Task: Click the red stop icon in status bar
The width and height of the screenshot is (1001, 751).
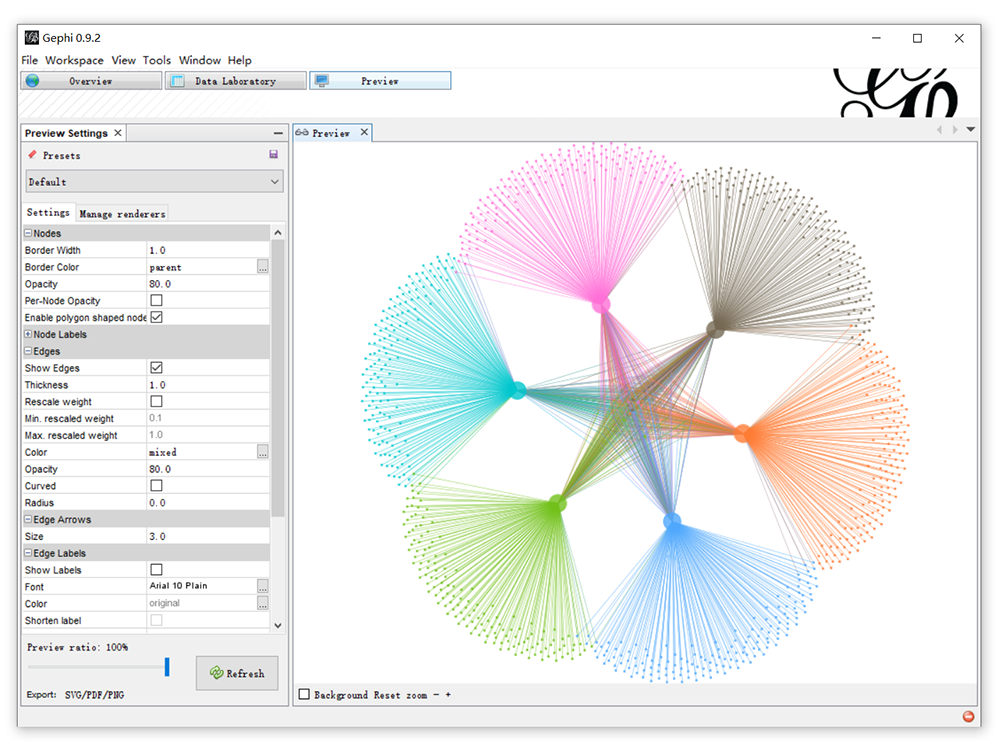Action: click(968, 717)
